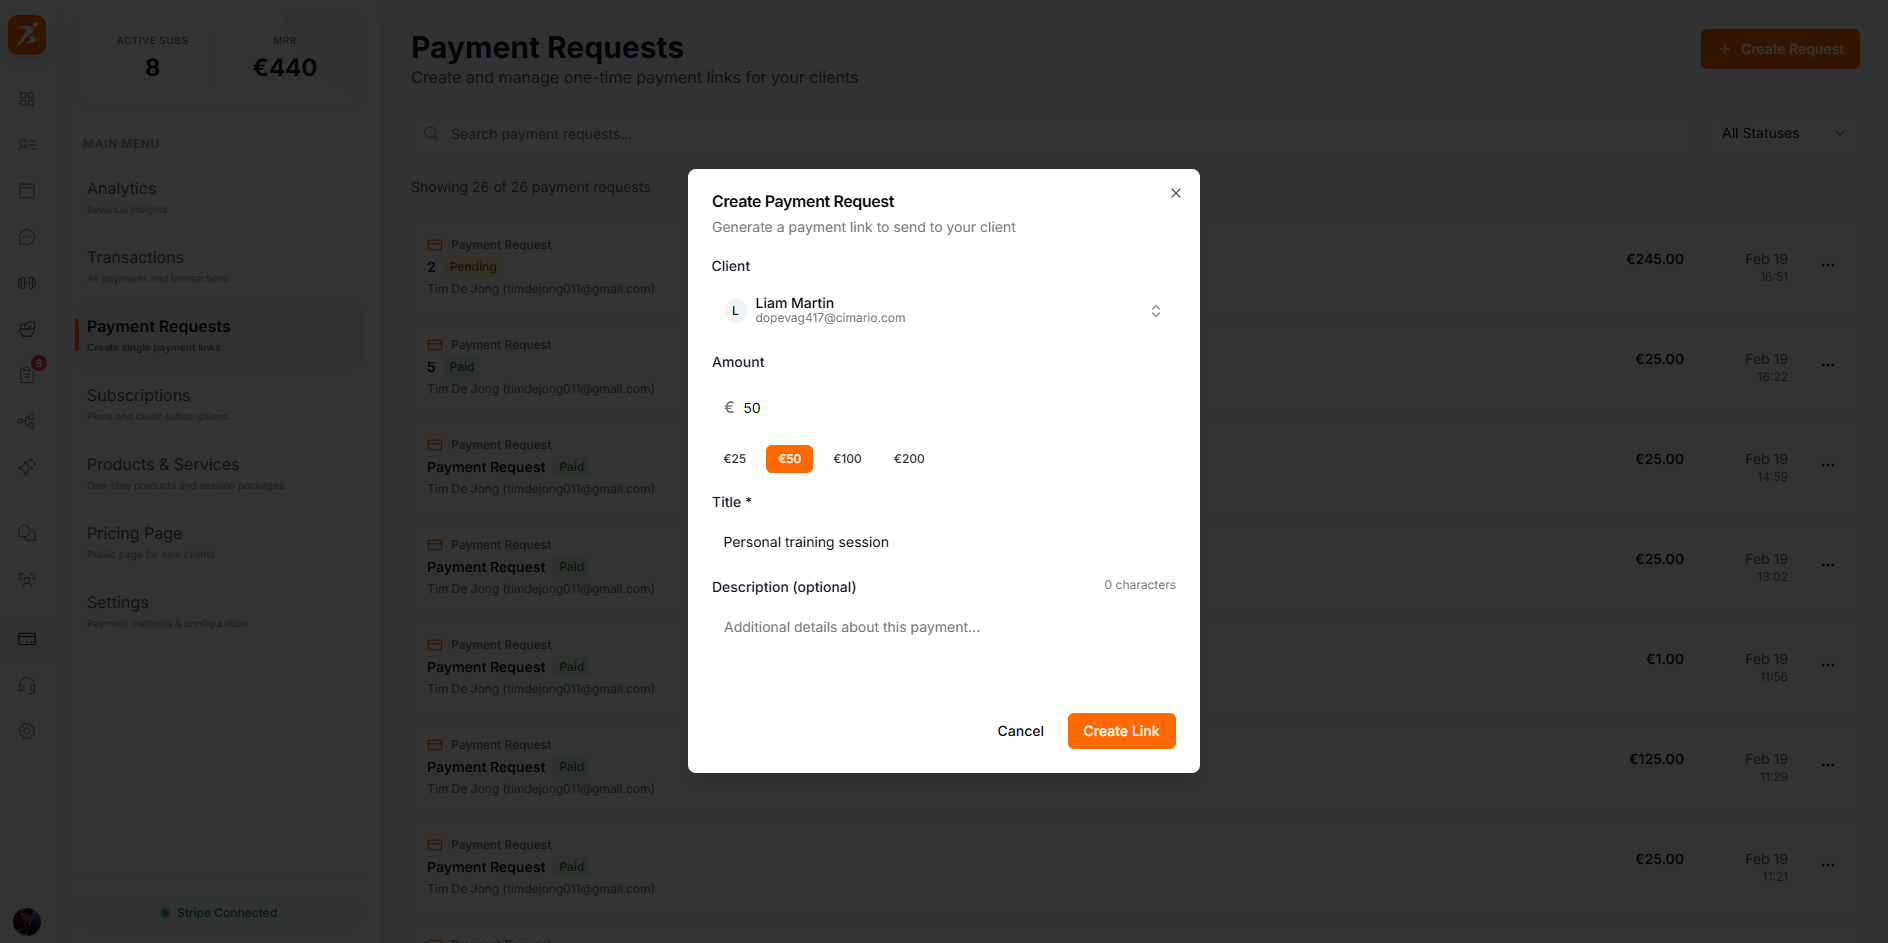Open the Subscriptions section from the menu
The image size is (1888, 943).
point(137,395)
